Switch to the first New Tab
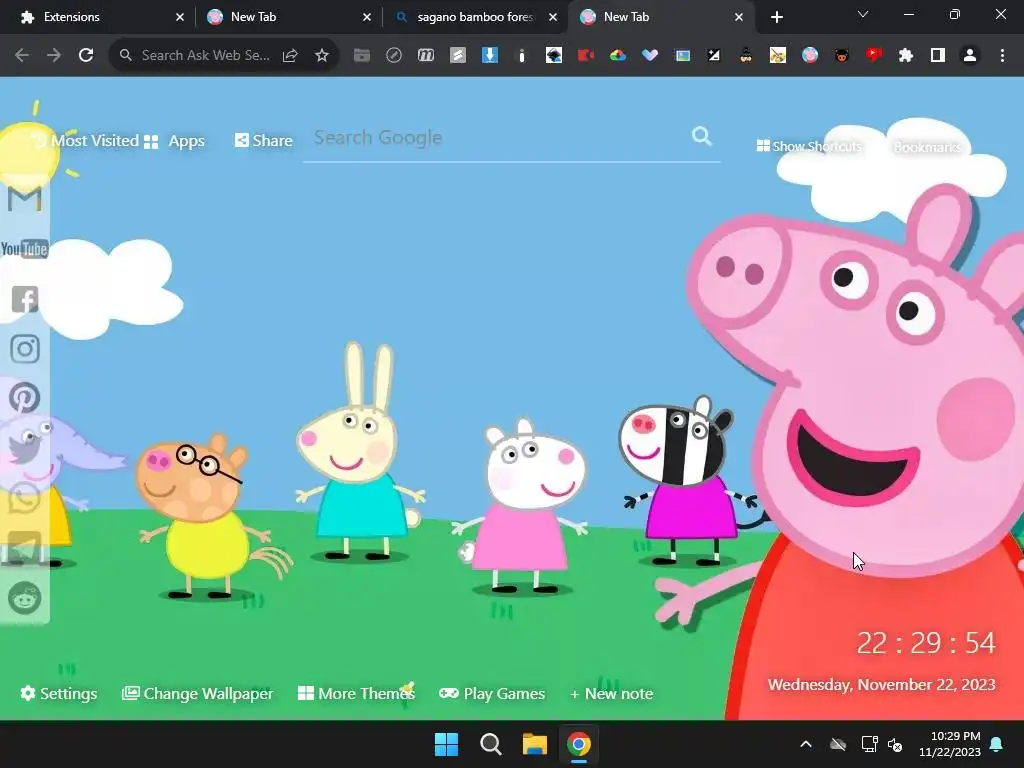 pos(288,17)
